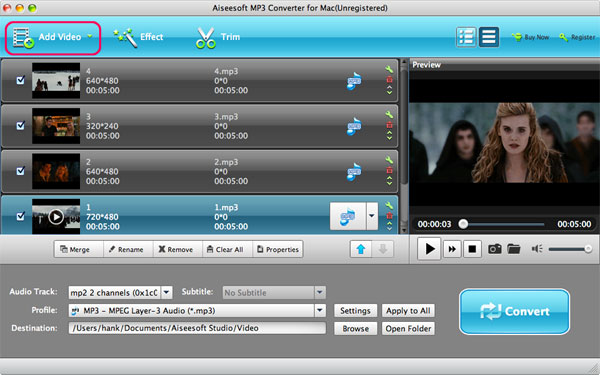Click the Merge button
Image resolution: width=600 pixels, height=375 pixels.
tap(78, 249)
